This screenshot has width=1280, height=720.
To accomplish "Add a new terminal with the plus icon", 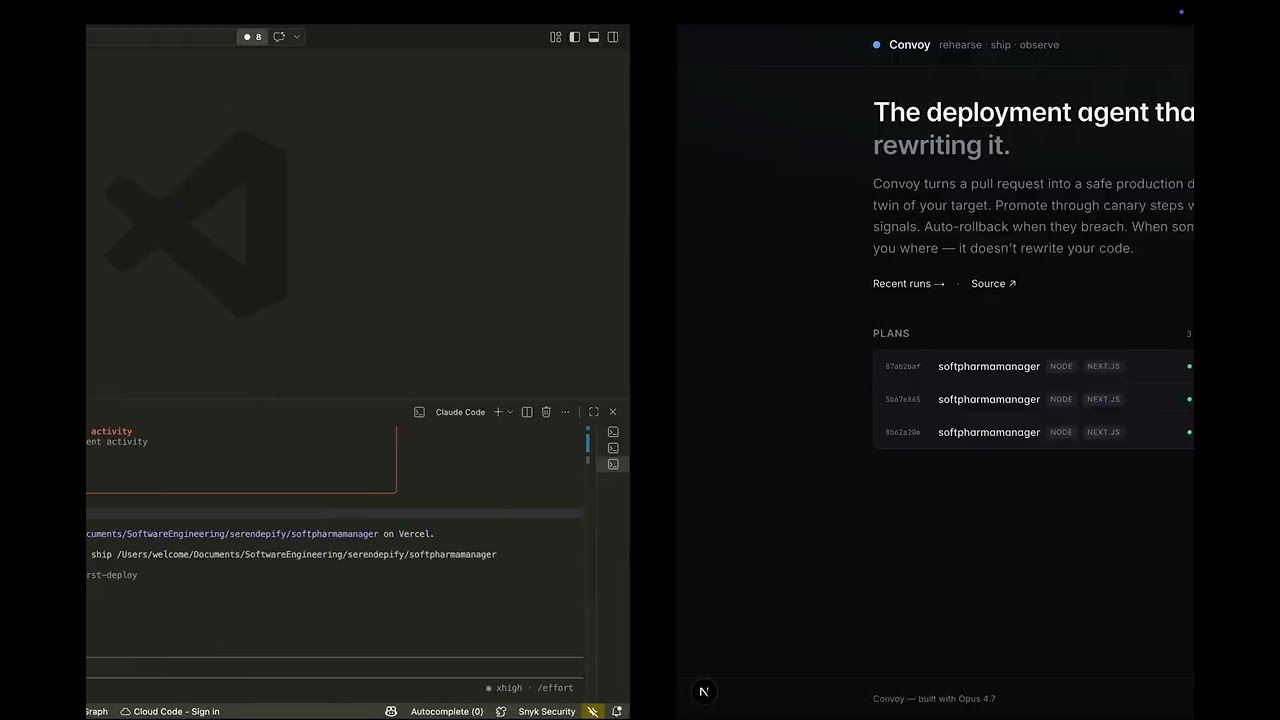I will point(498,412).
